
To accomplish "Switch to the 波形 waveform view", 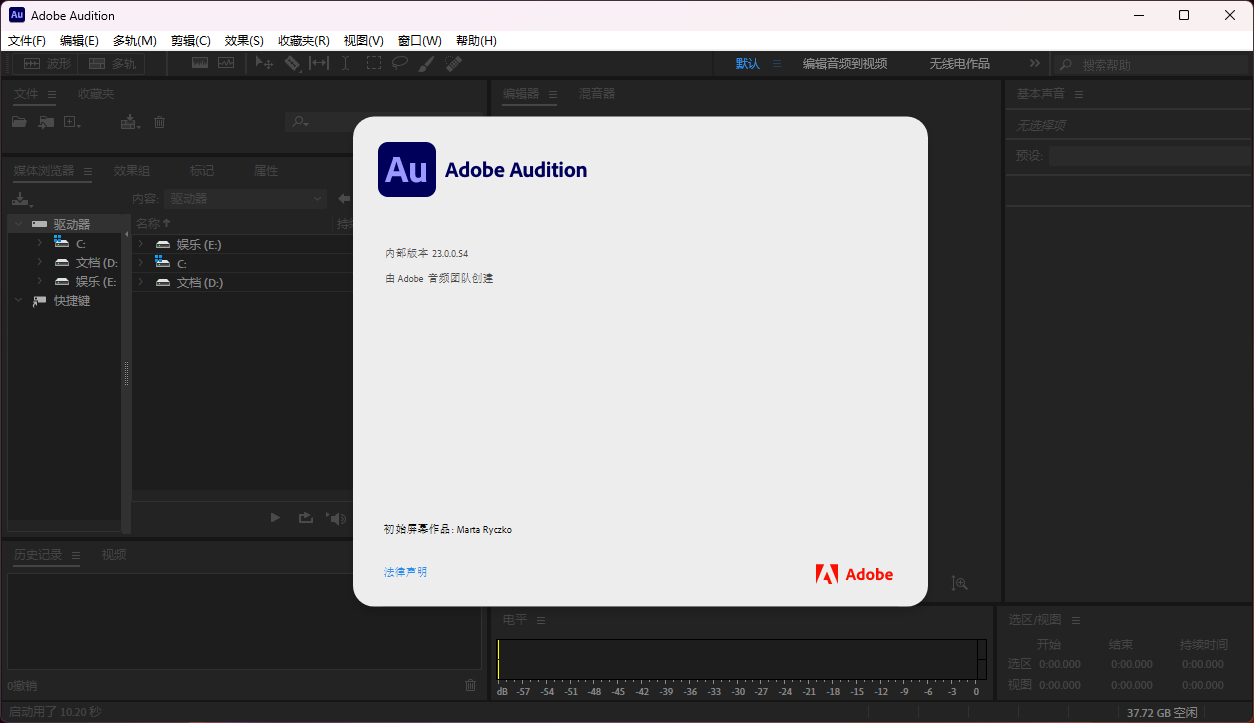I will click(47, 63).
